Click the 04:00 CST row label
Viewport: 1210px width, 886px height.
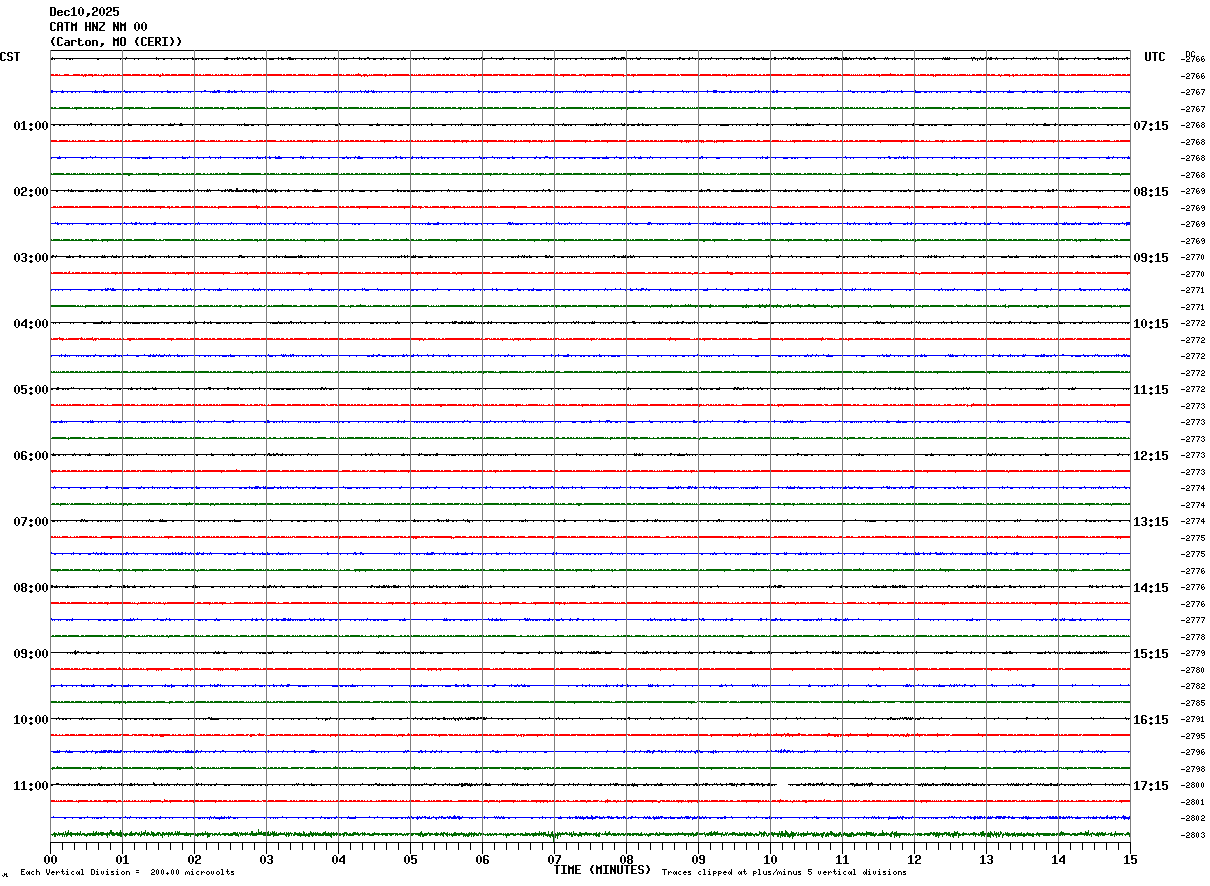tap(31, 324)
